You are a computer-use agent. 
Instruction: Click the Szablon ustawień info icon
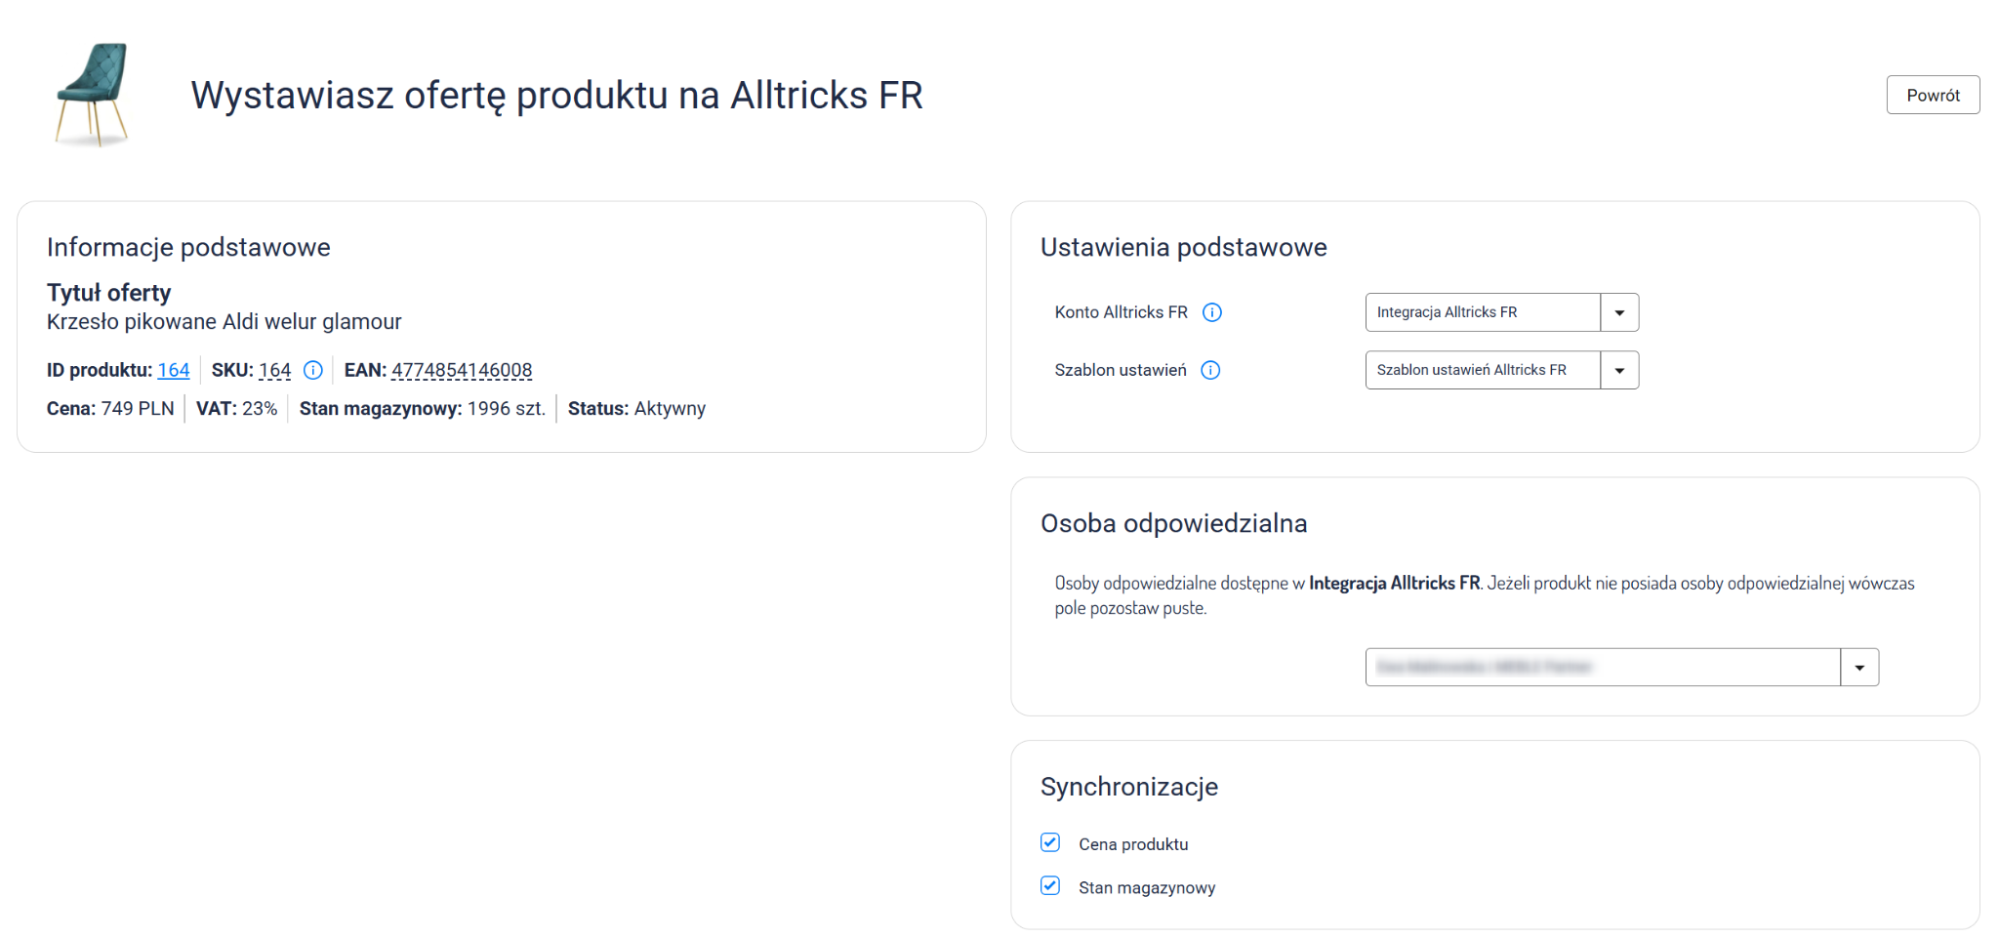tap(1210, 370)
